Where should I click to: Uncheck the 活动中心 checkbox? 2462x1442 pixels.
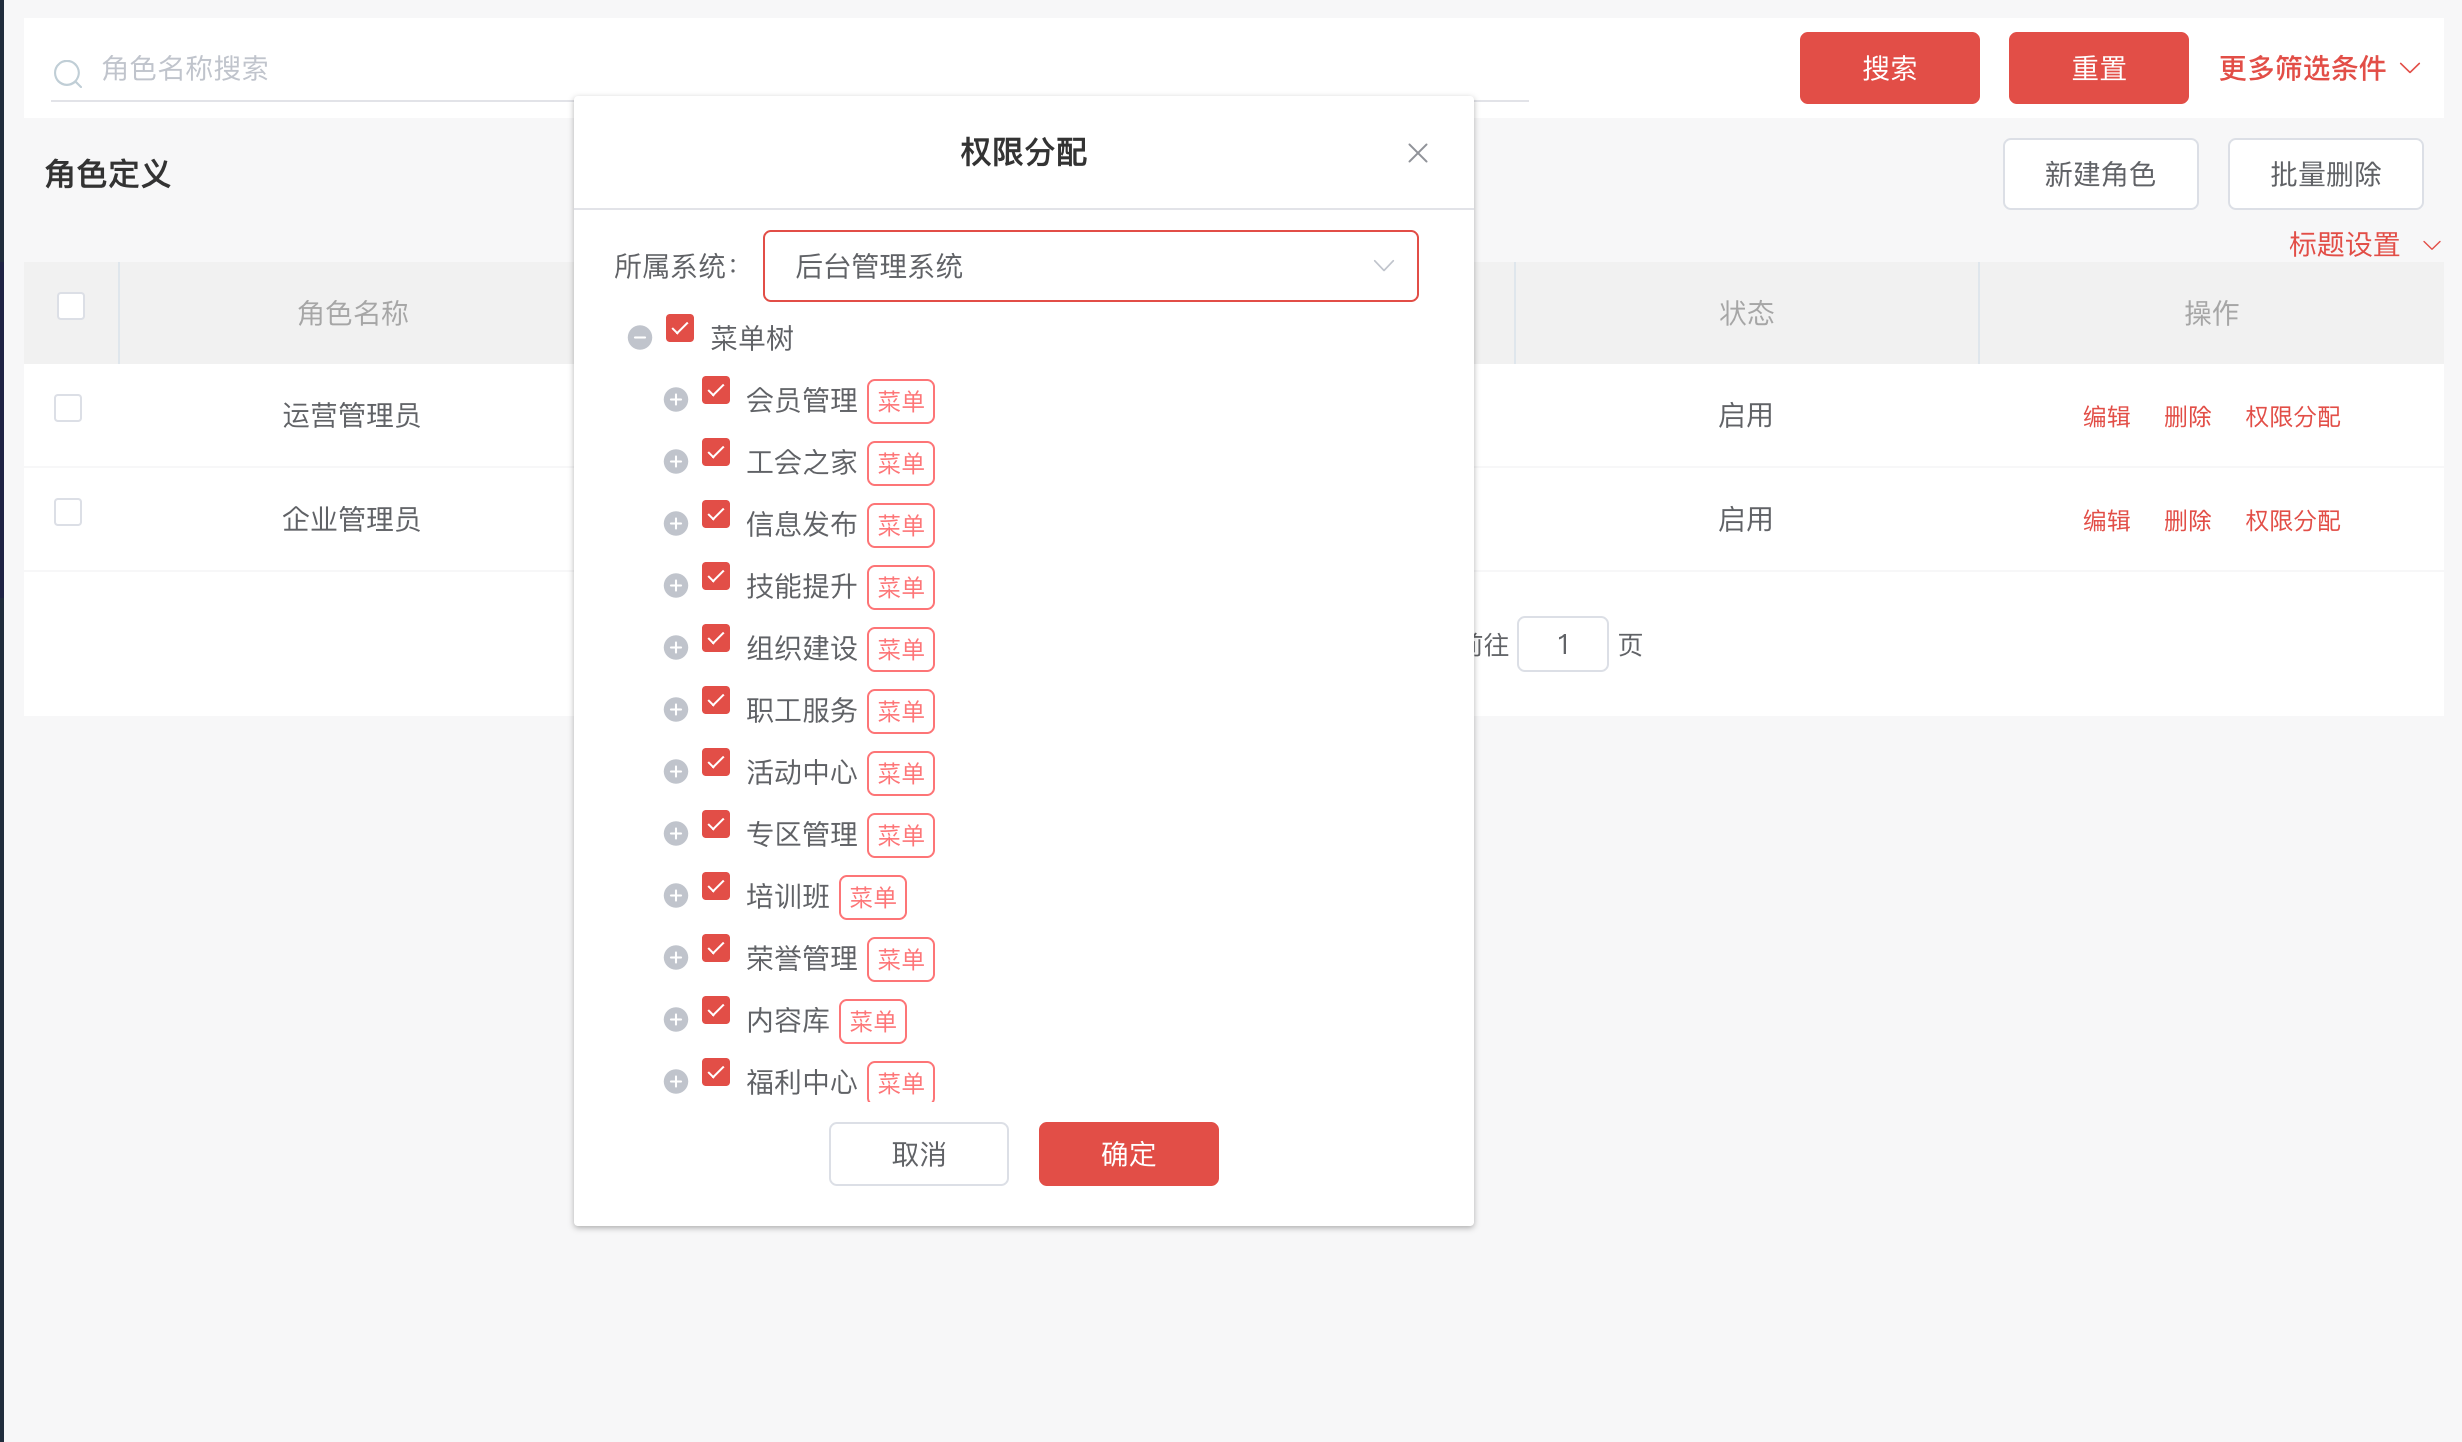(716, 762)
